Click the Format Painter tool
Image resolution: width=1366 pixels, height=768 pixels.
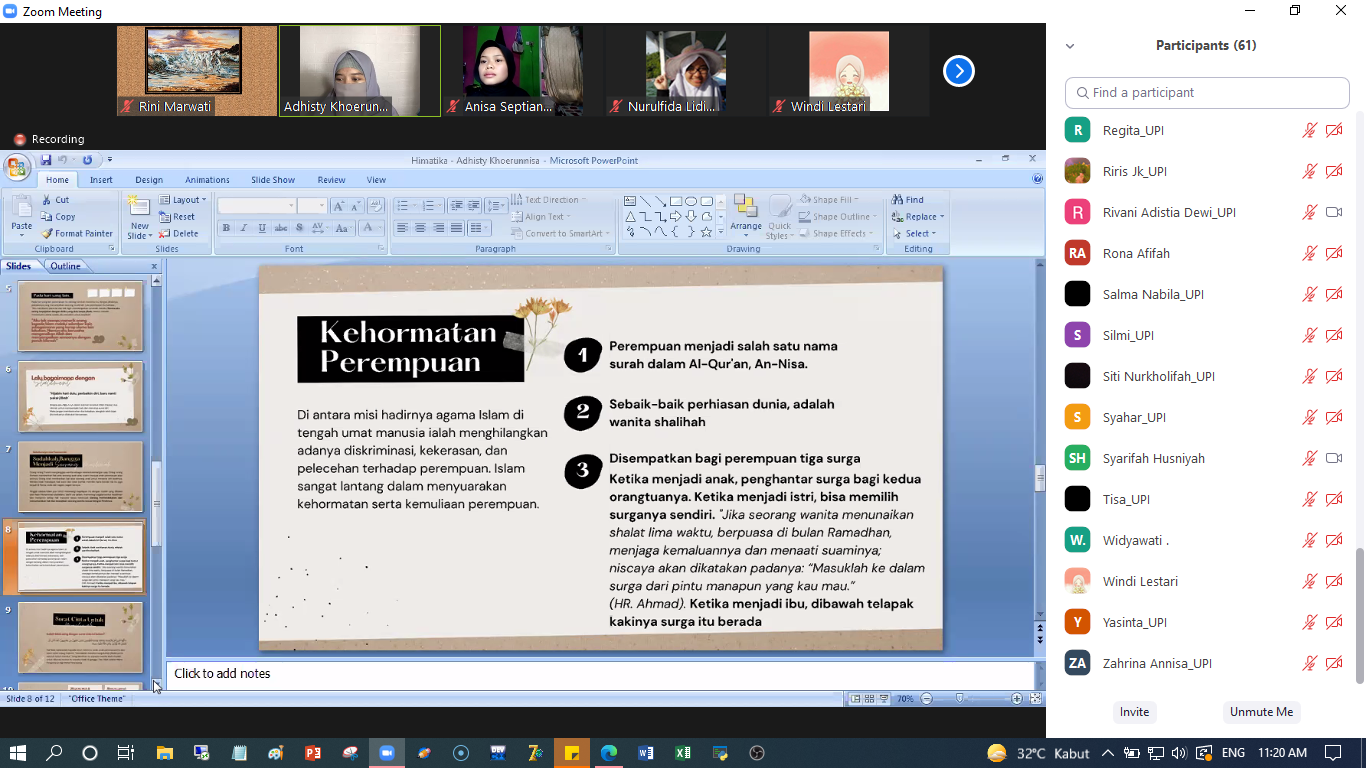point(78,233)
